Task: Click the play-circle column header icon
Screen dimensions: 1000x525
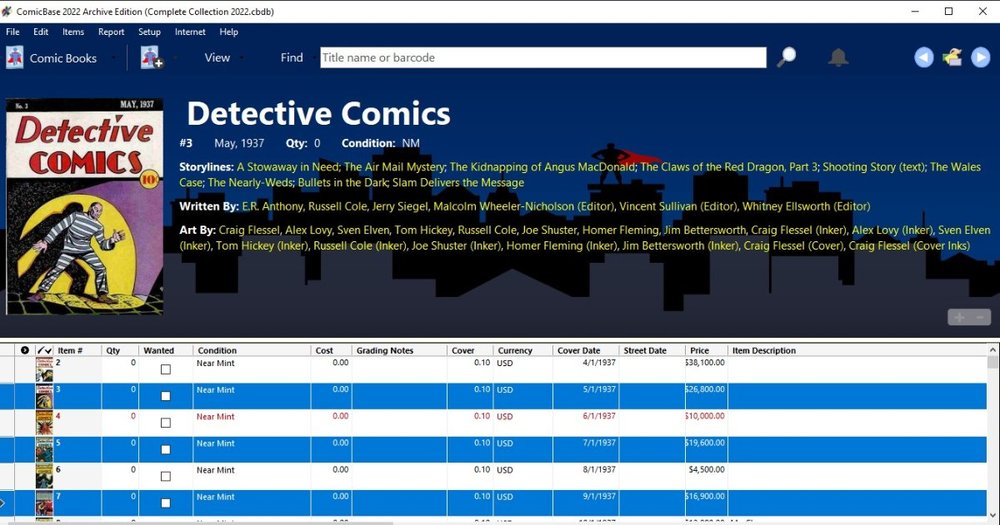Action: pyautogui.click(x=25, y=351)
